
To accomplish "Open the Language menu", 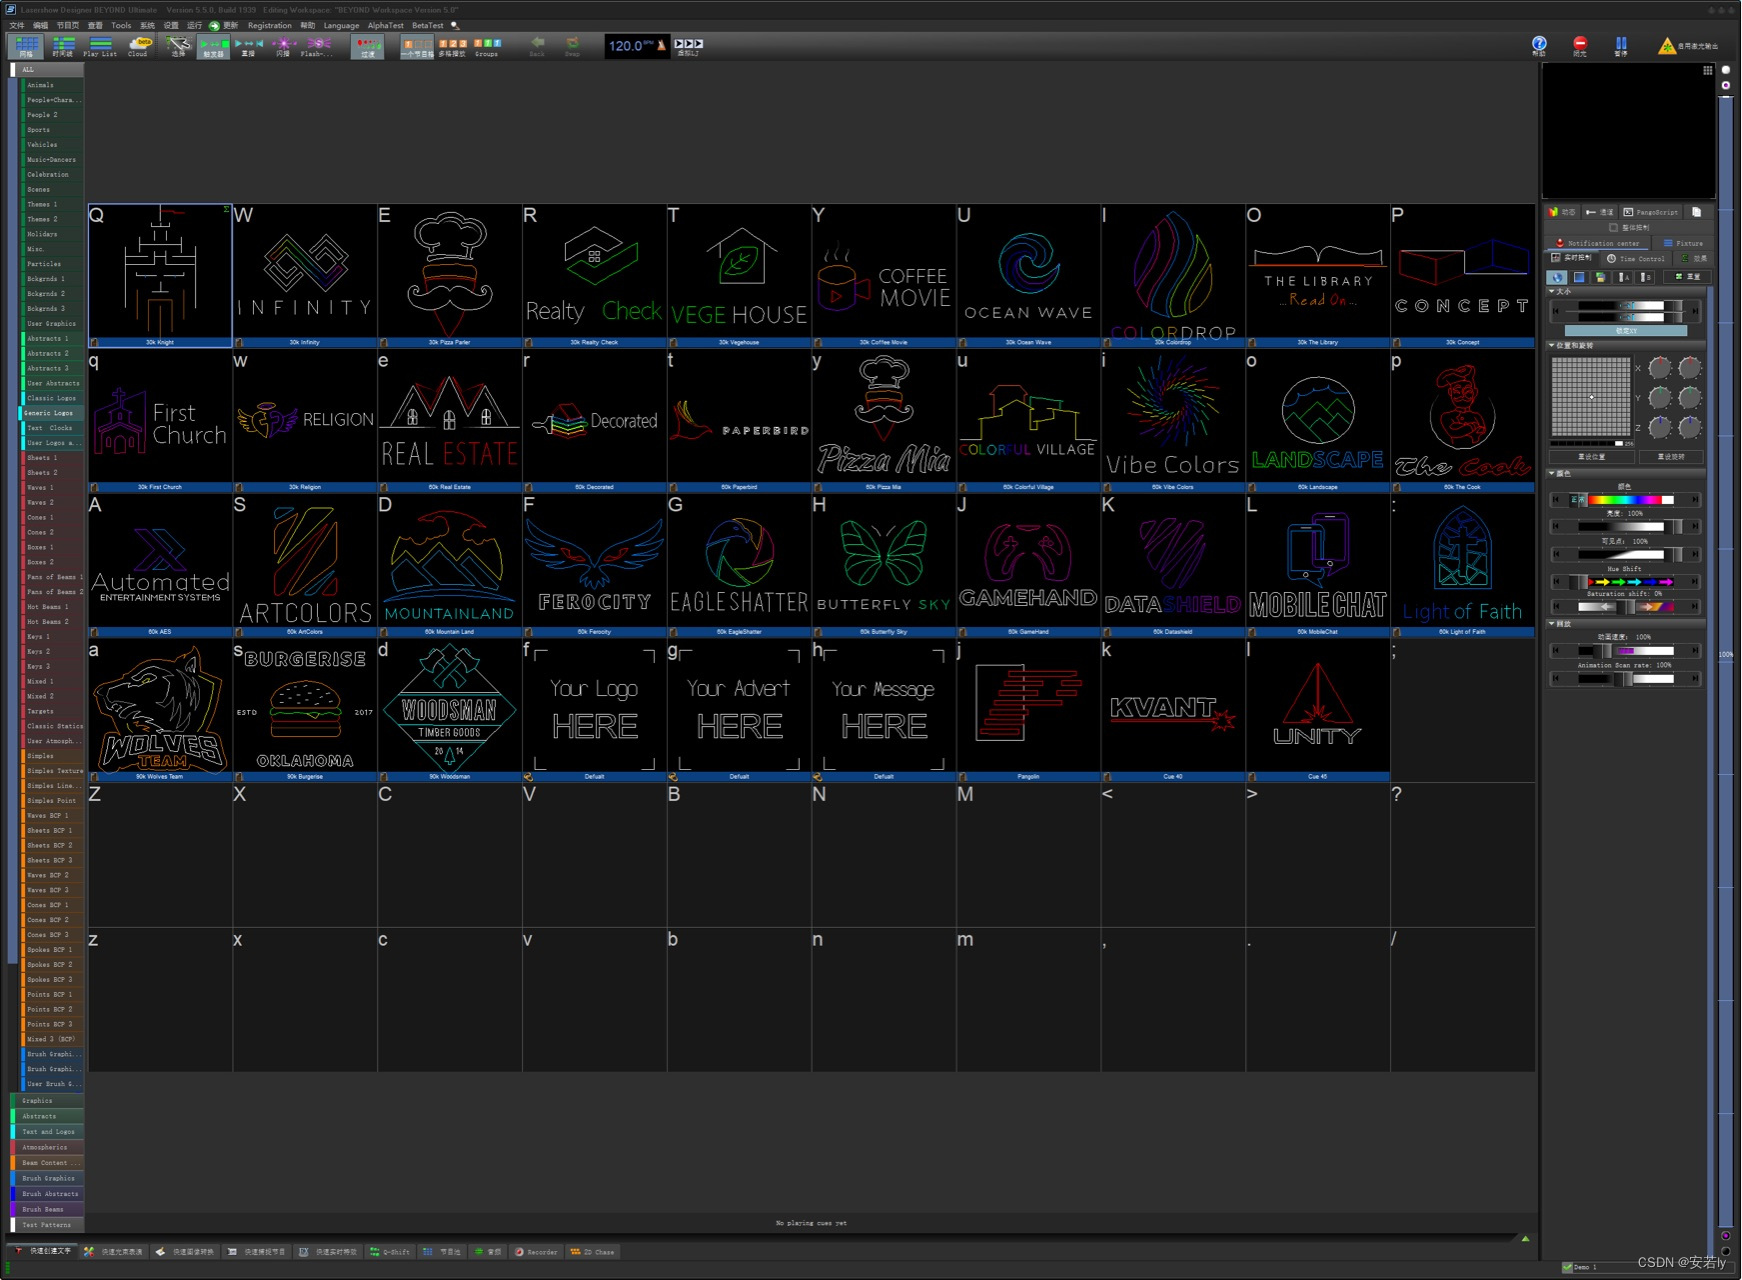I will (x=341, y=25).
